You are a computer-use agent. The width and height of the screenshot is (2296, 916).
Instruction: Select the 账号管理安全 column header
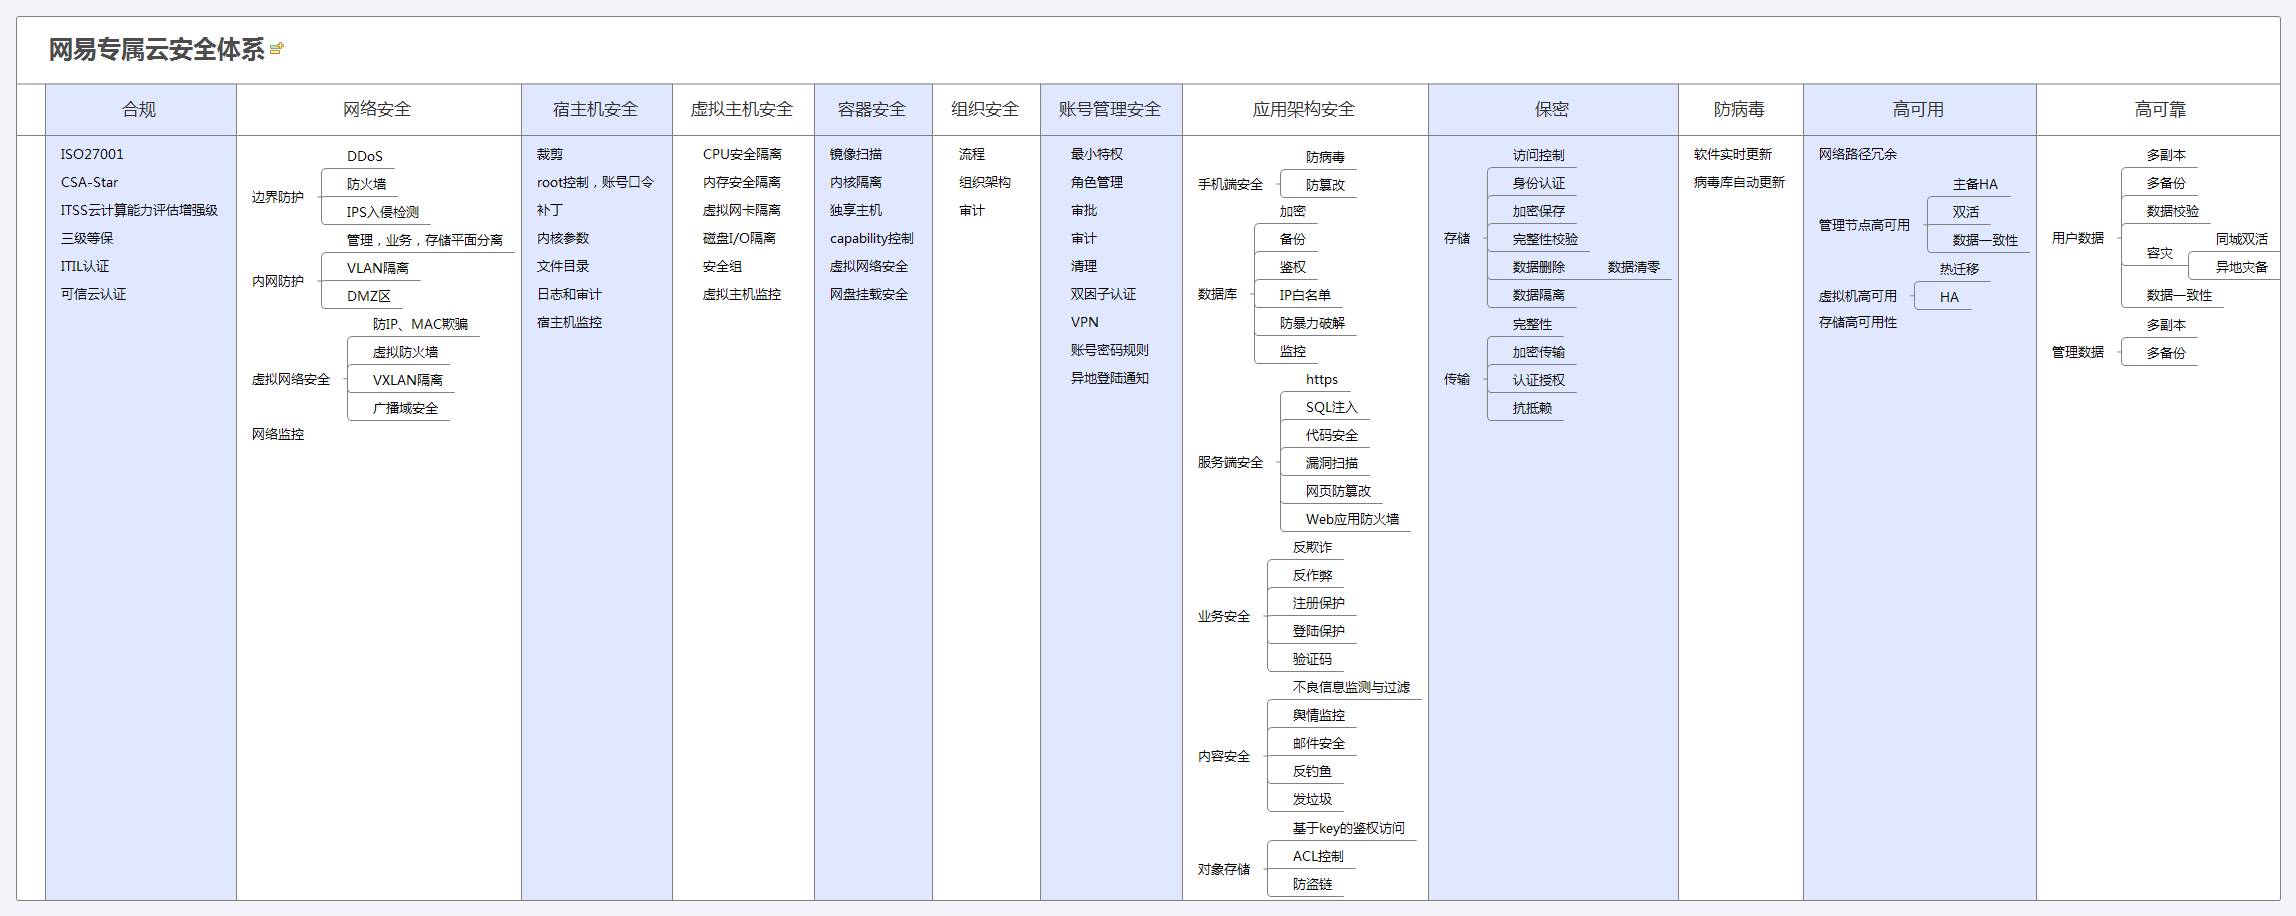click(x=1110, y=110)
